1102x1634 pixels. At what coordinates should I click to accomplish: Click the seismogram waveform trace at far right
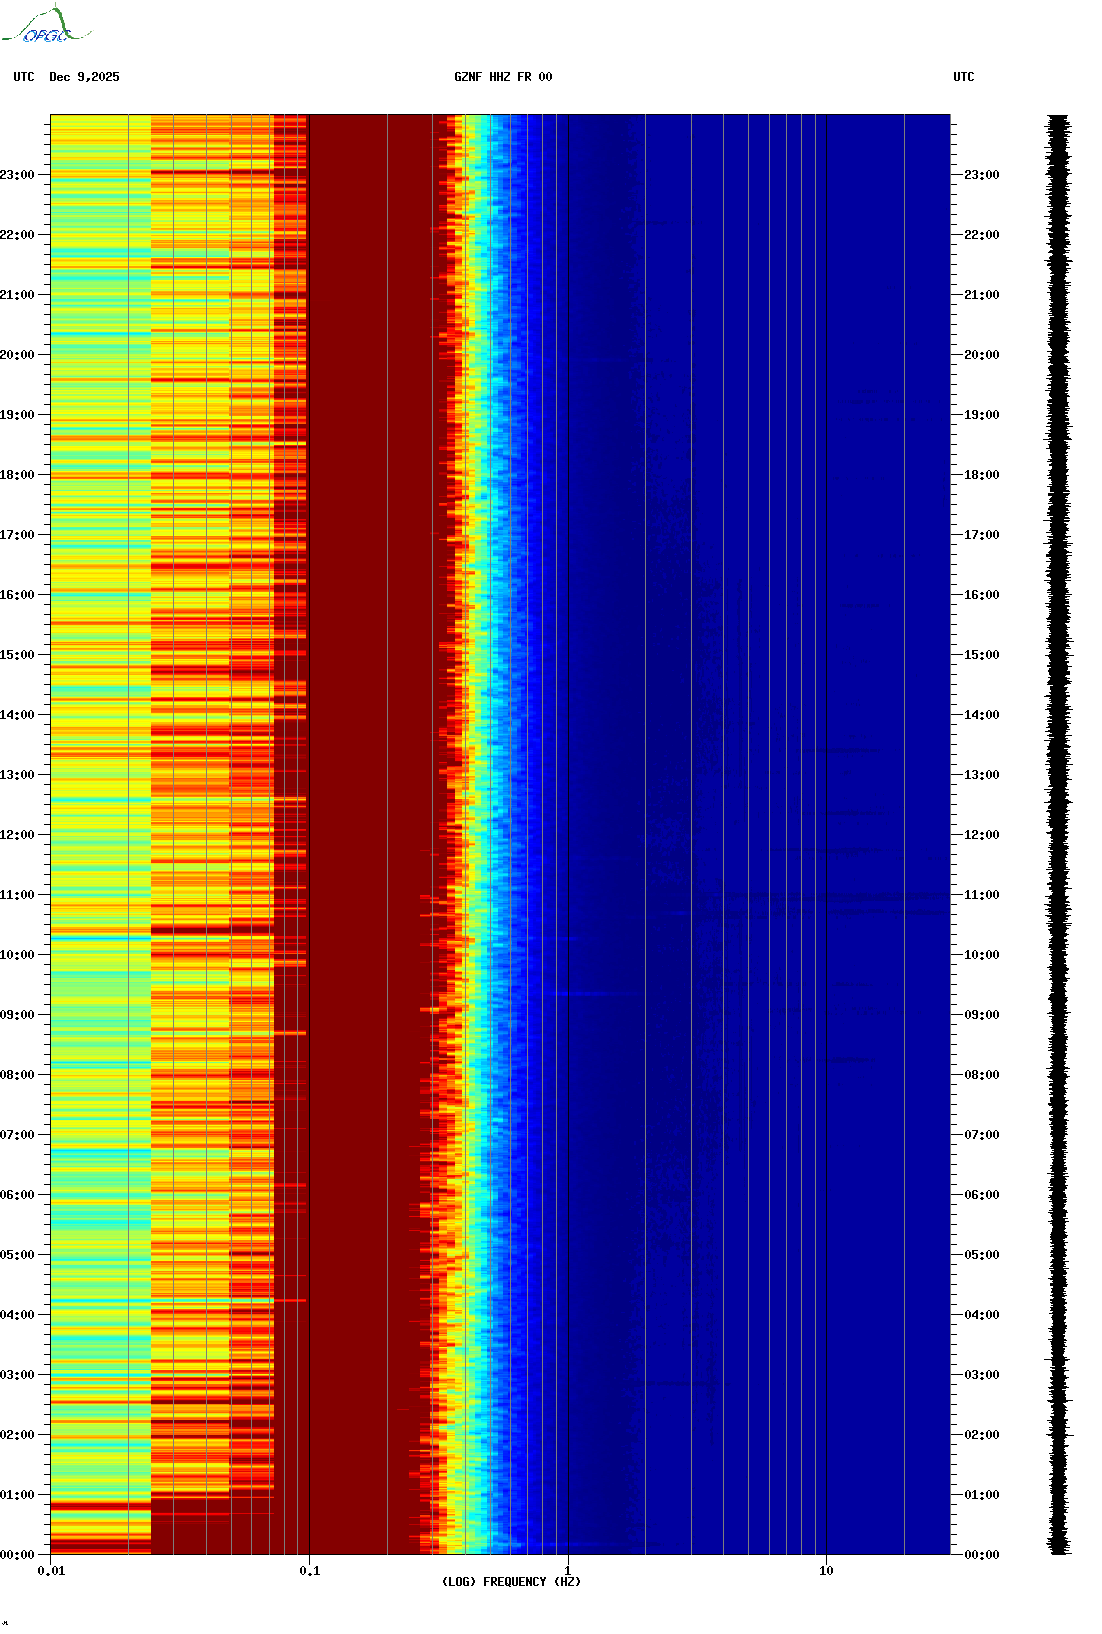(x=1058, y=834)
